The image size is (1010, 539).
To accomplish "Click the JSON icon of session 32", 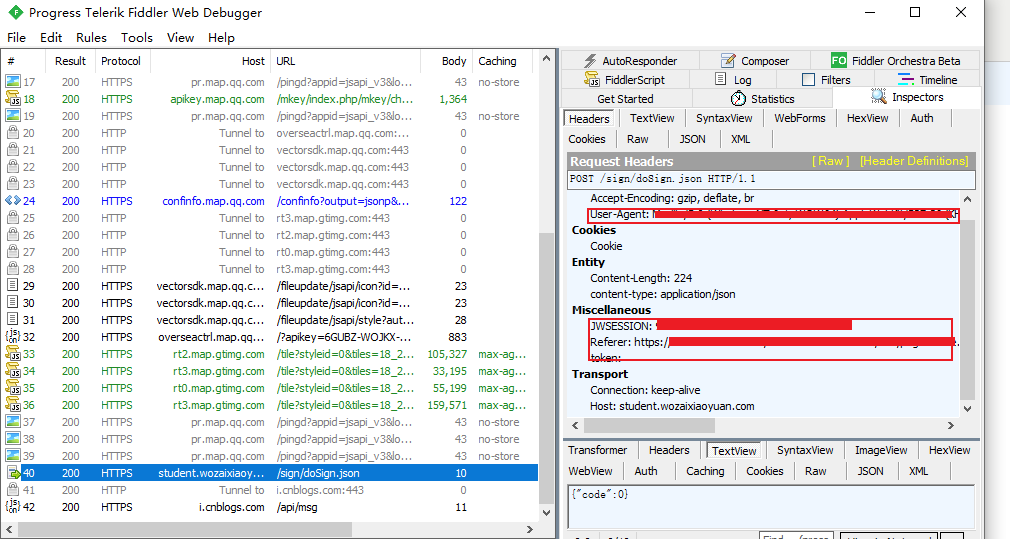I will point(13,337).
